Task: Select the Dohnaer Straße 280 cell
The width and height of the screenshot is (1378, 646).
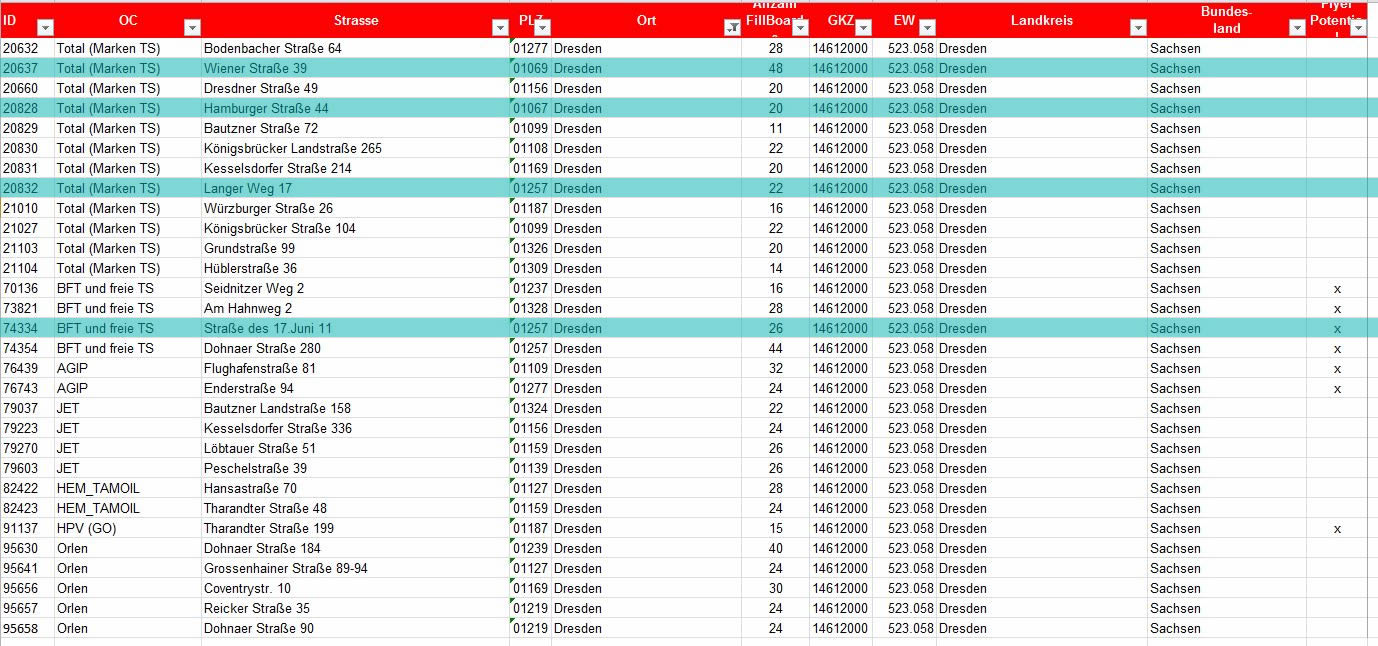Action: coord(355,348)
